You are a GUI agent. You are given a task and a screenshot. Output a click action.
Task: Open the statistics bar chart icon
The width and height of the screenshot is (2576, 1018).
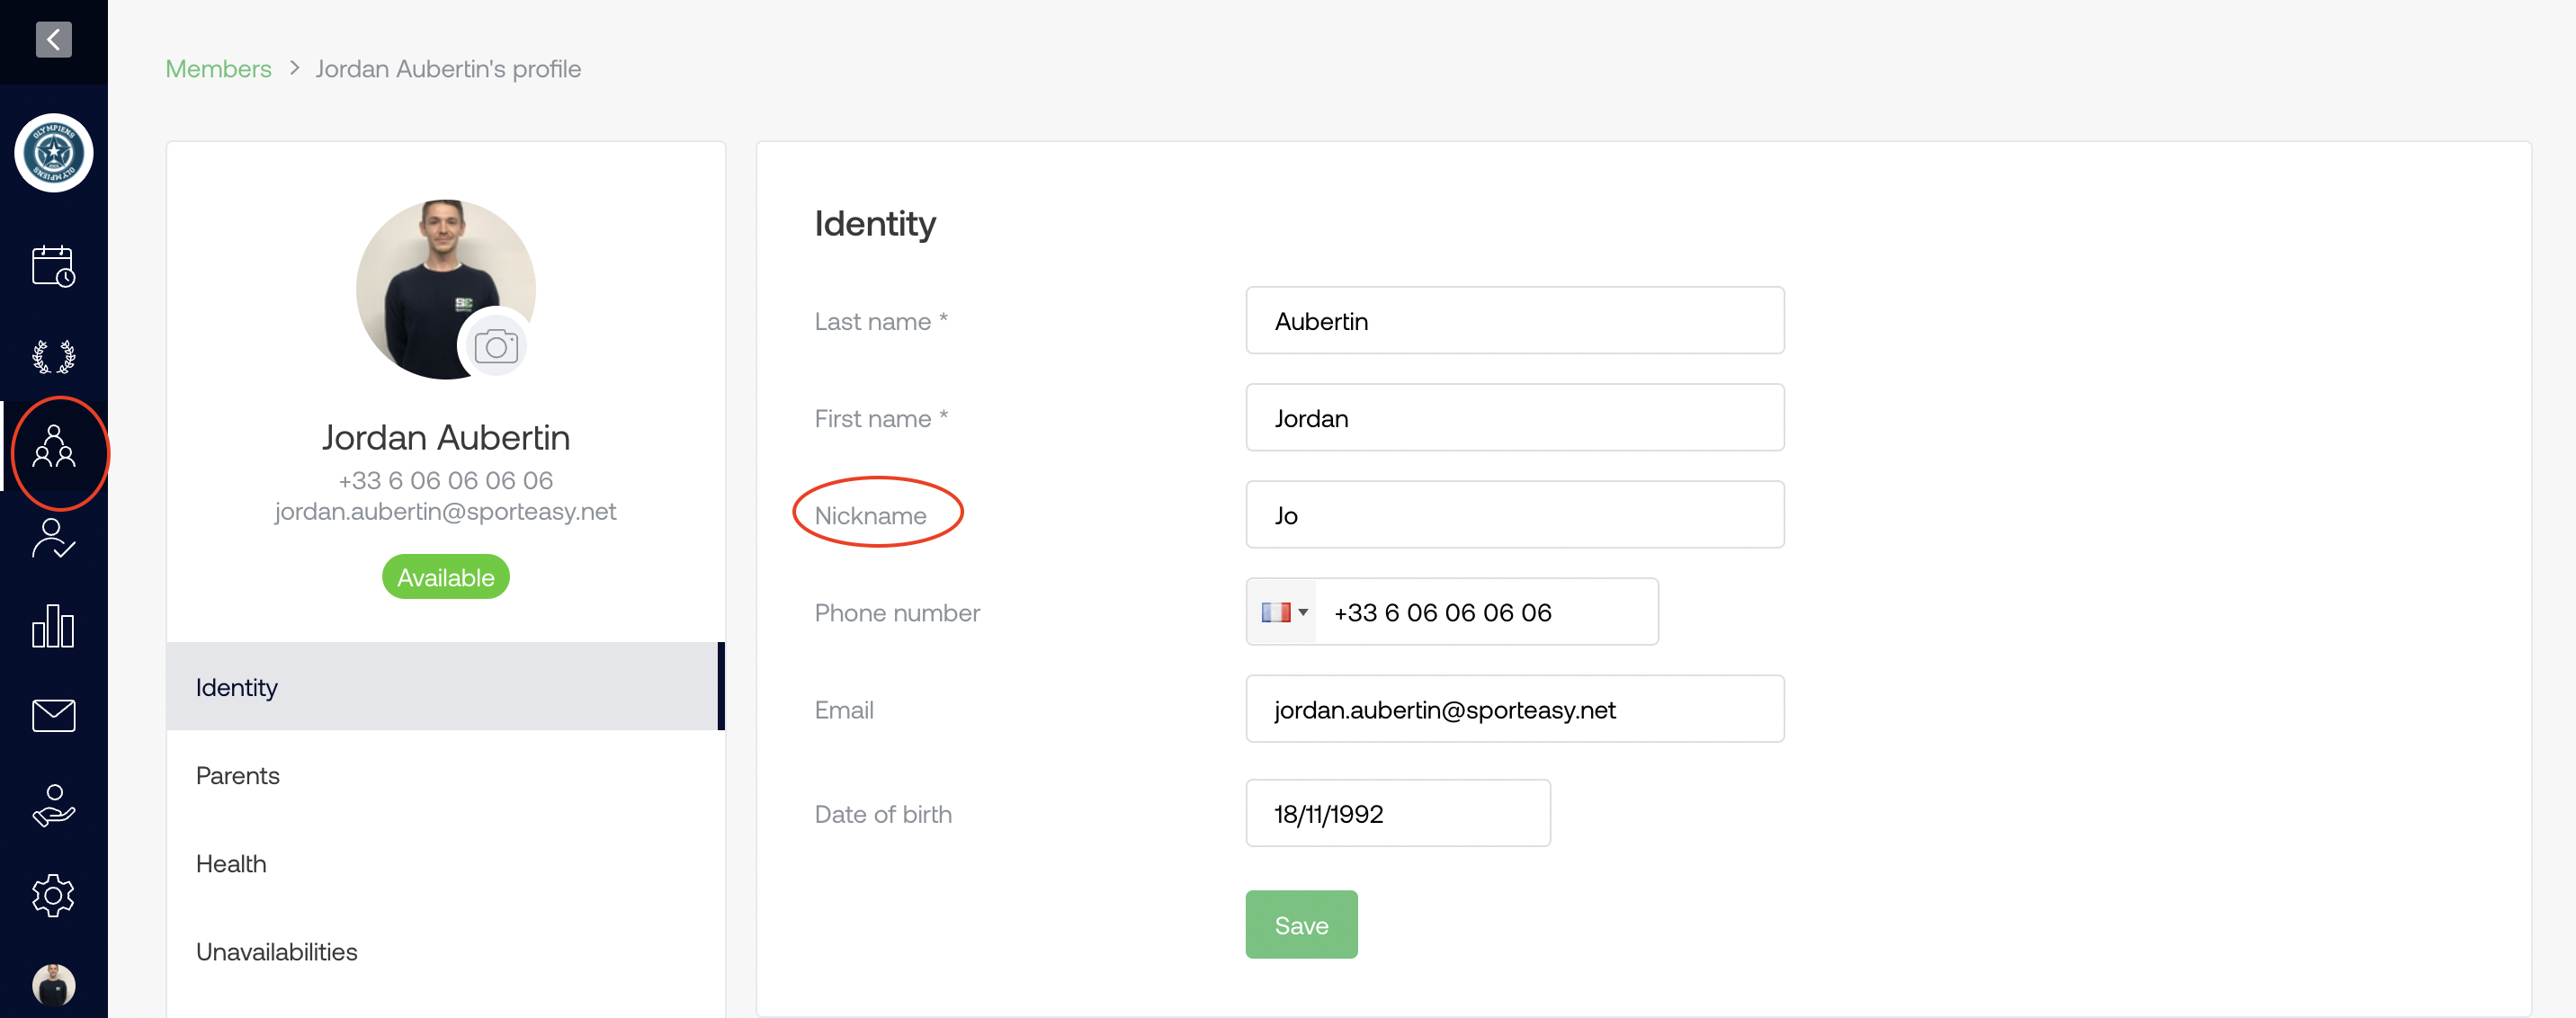tap(53, 626)
